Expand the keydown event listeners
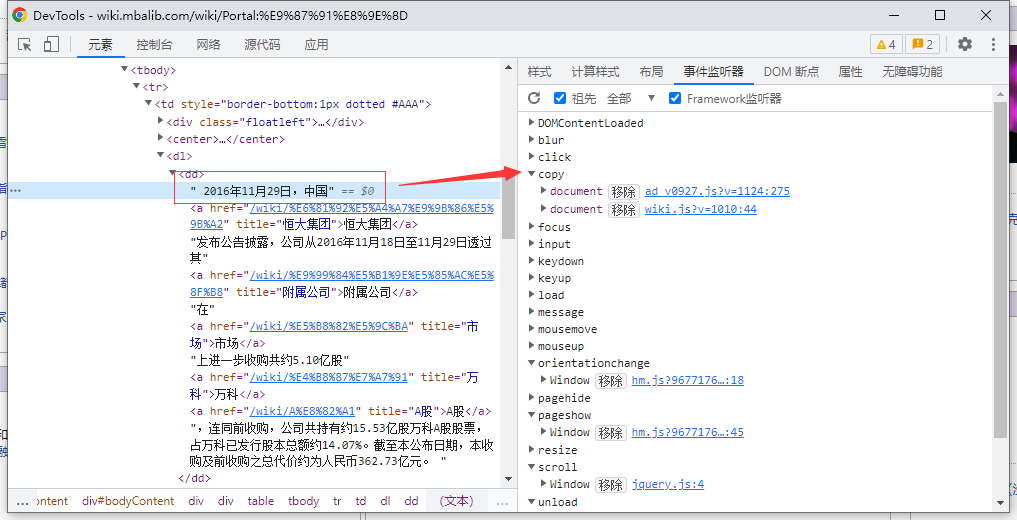Viewport: 1017px width, 520px height. pyautogui.click(x=531, y=261)
